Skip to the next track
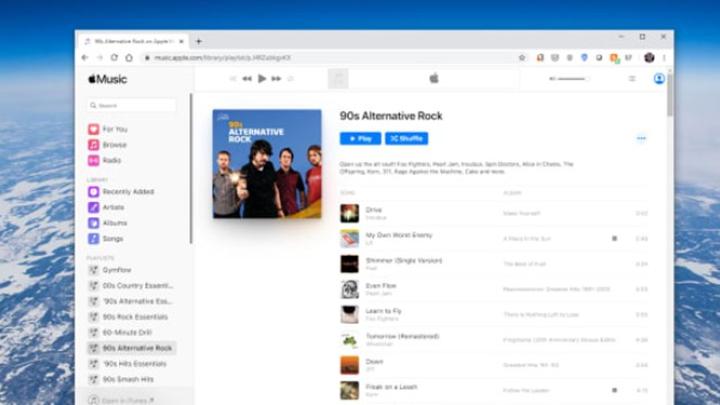 click(276, 79)
